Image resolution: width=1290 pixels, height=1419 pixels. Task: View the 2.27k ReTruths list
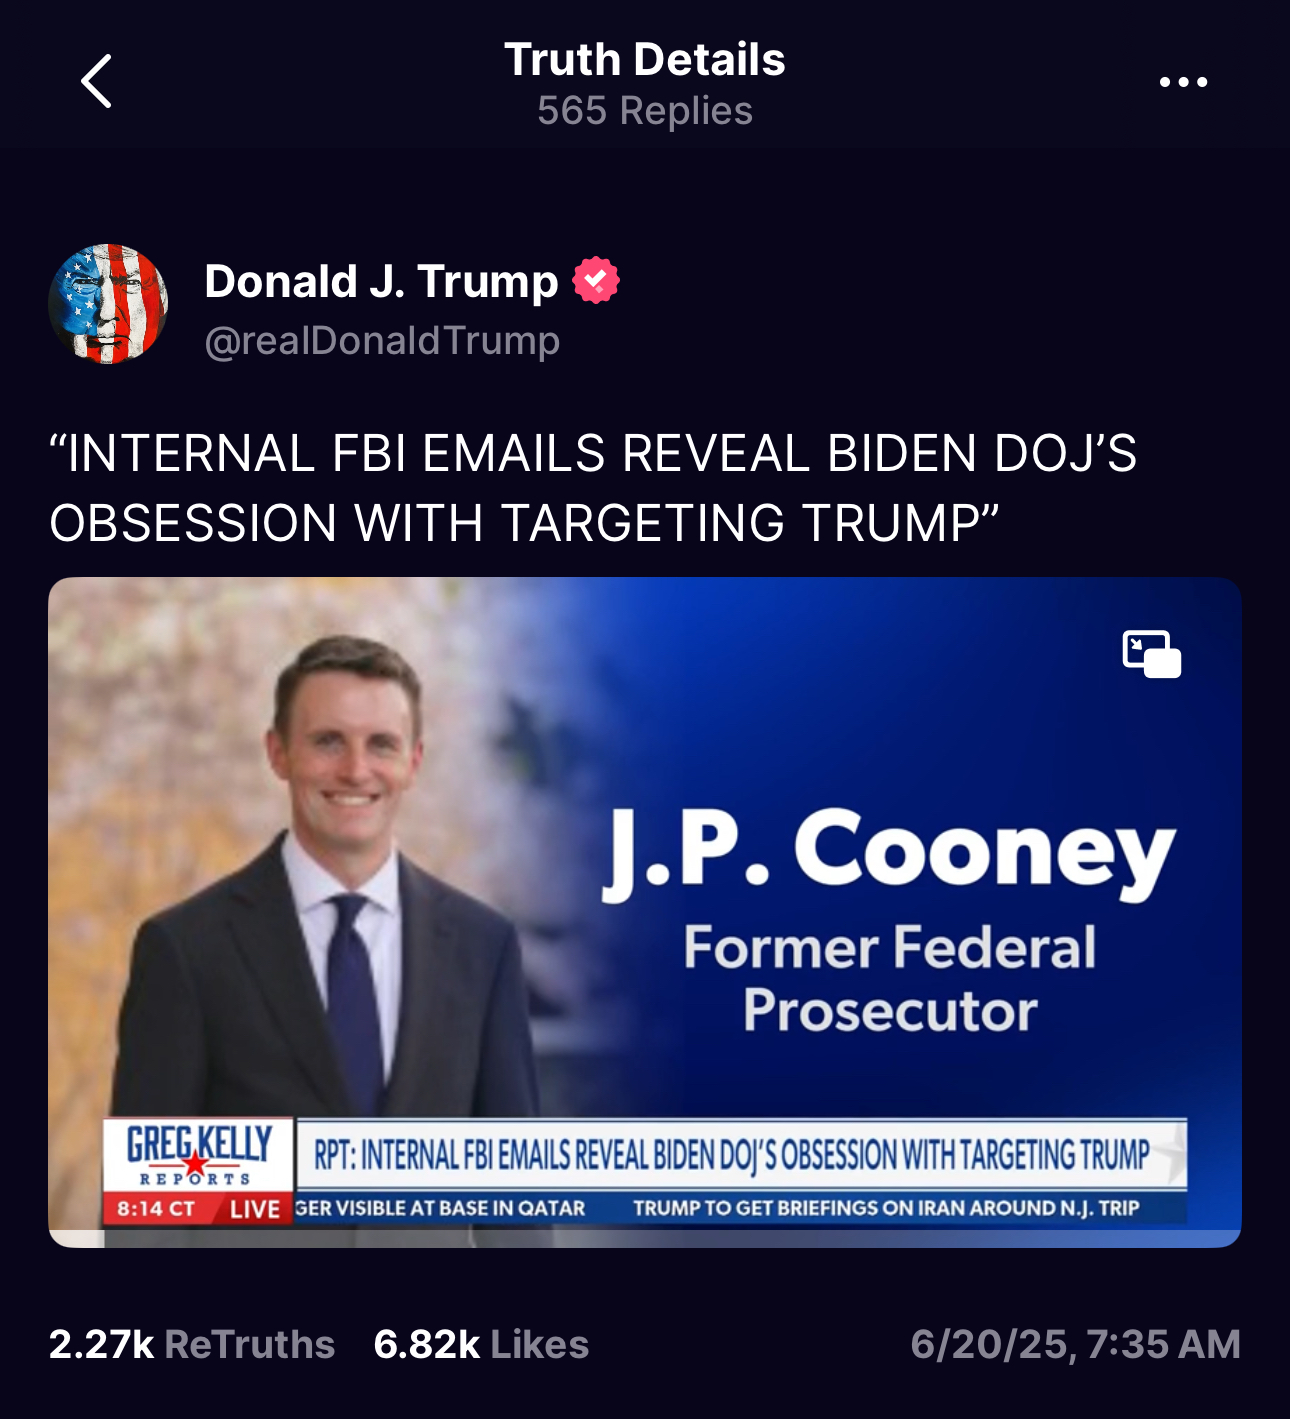click(x=191, y=1344)
